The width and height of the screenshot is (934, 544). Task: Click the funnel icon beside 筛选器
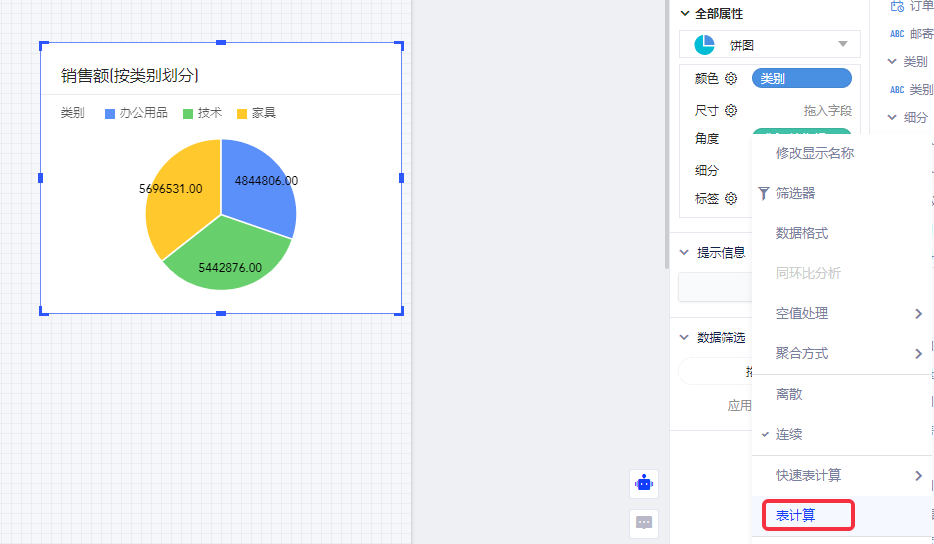pyautogui.click(x=764, y=193)
